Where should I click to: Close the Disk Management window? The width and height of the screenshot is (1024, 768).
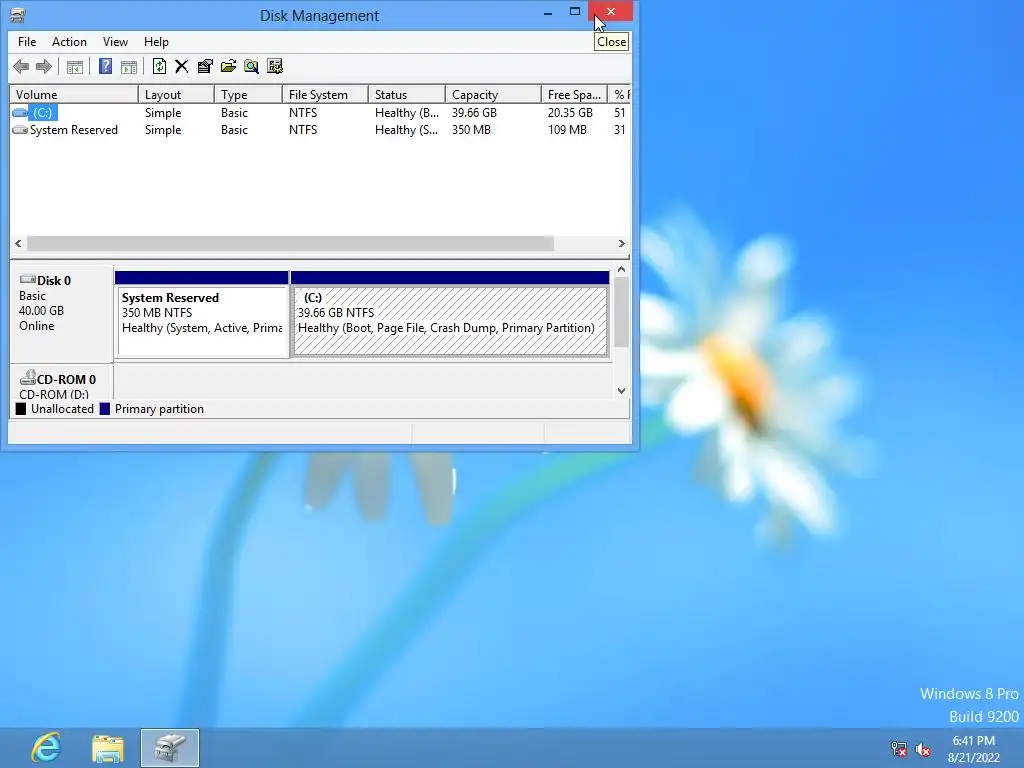[x=611, y=12]
